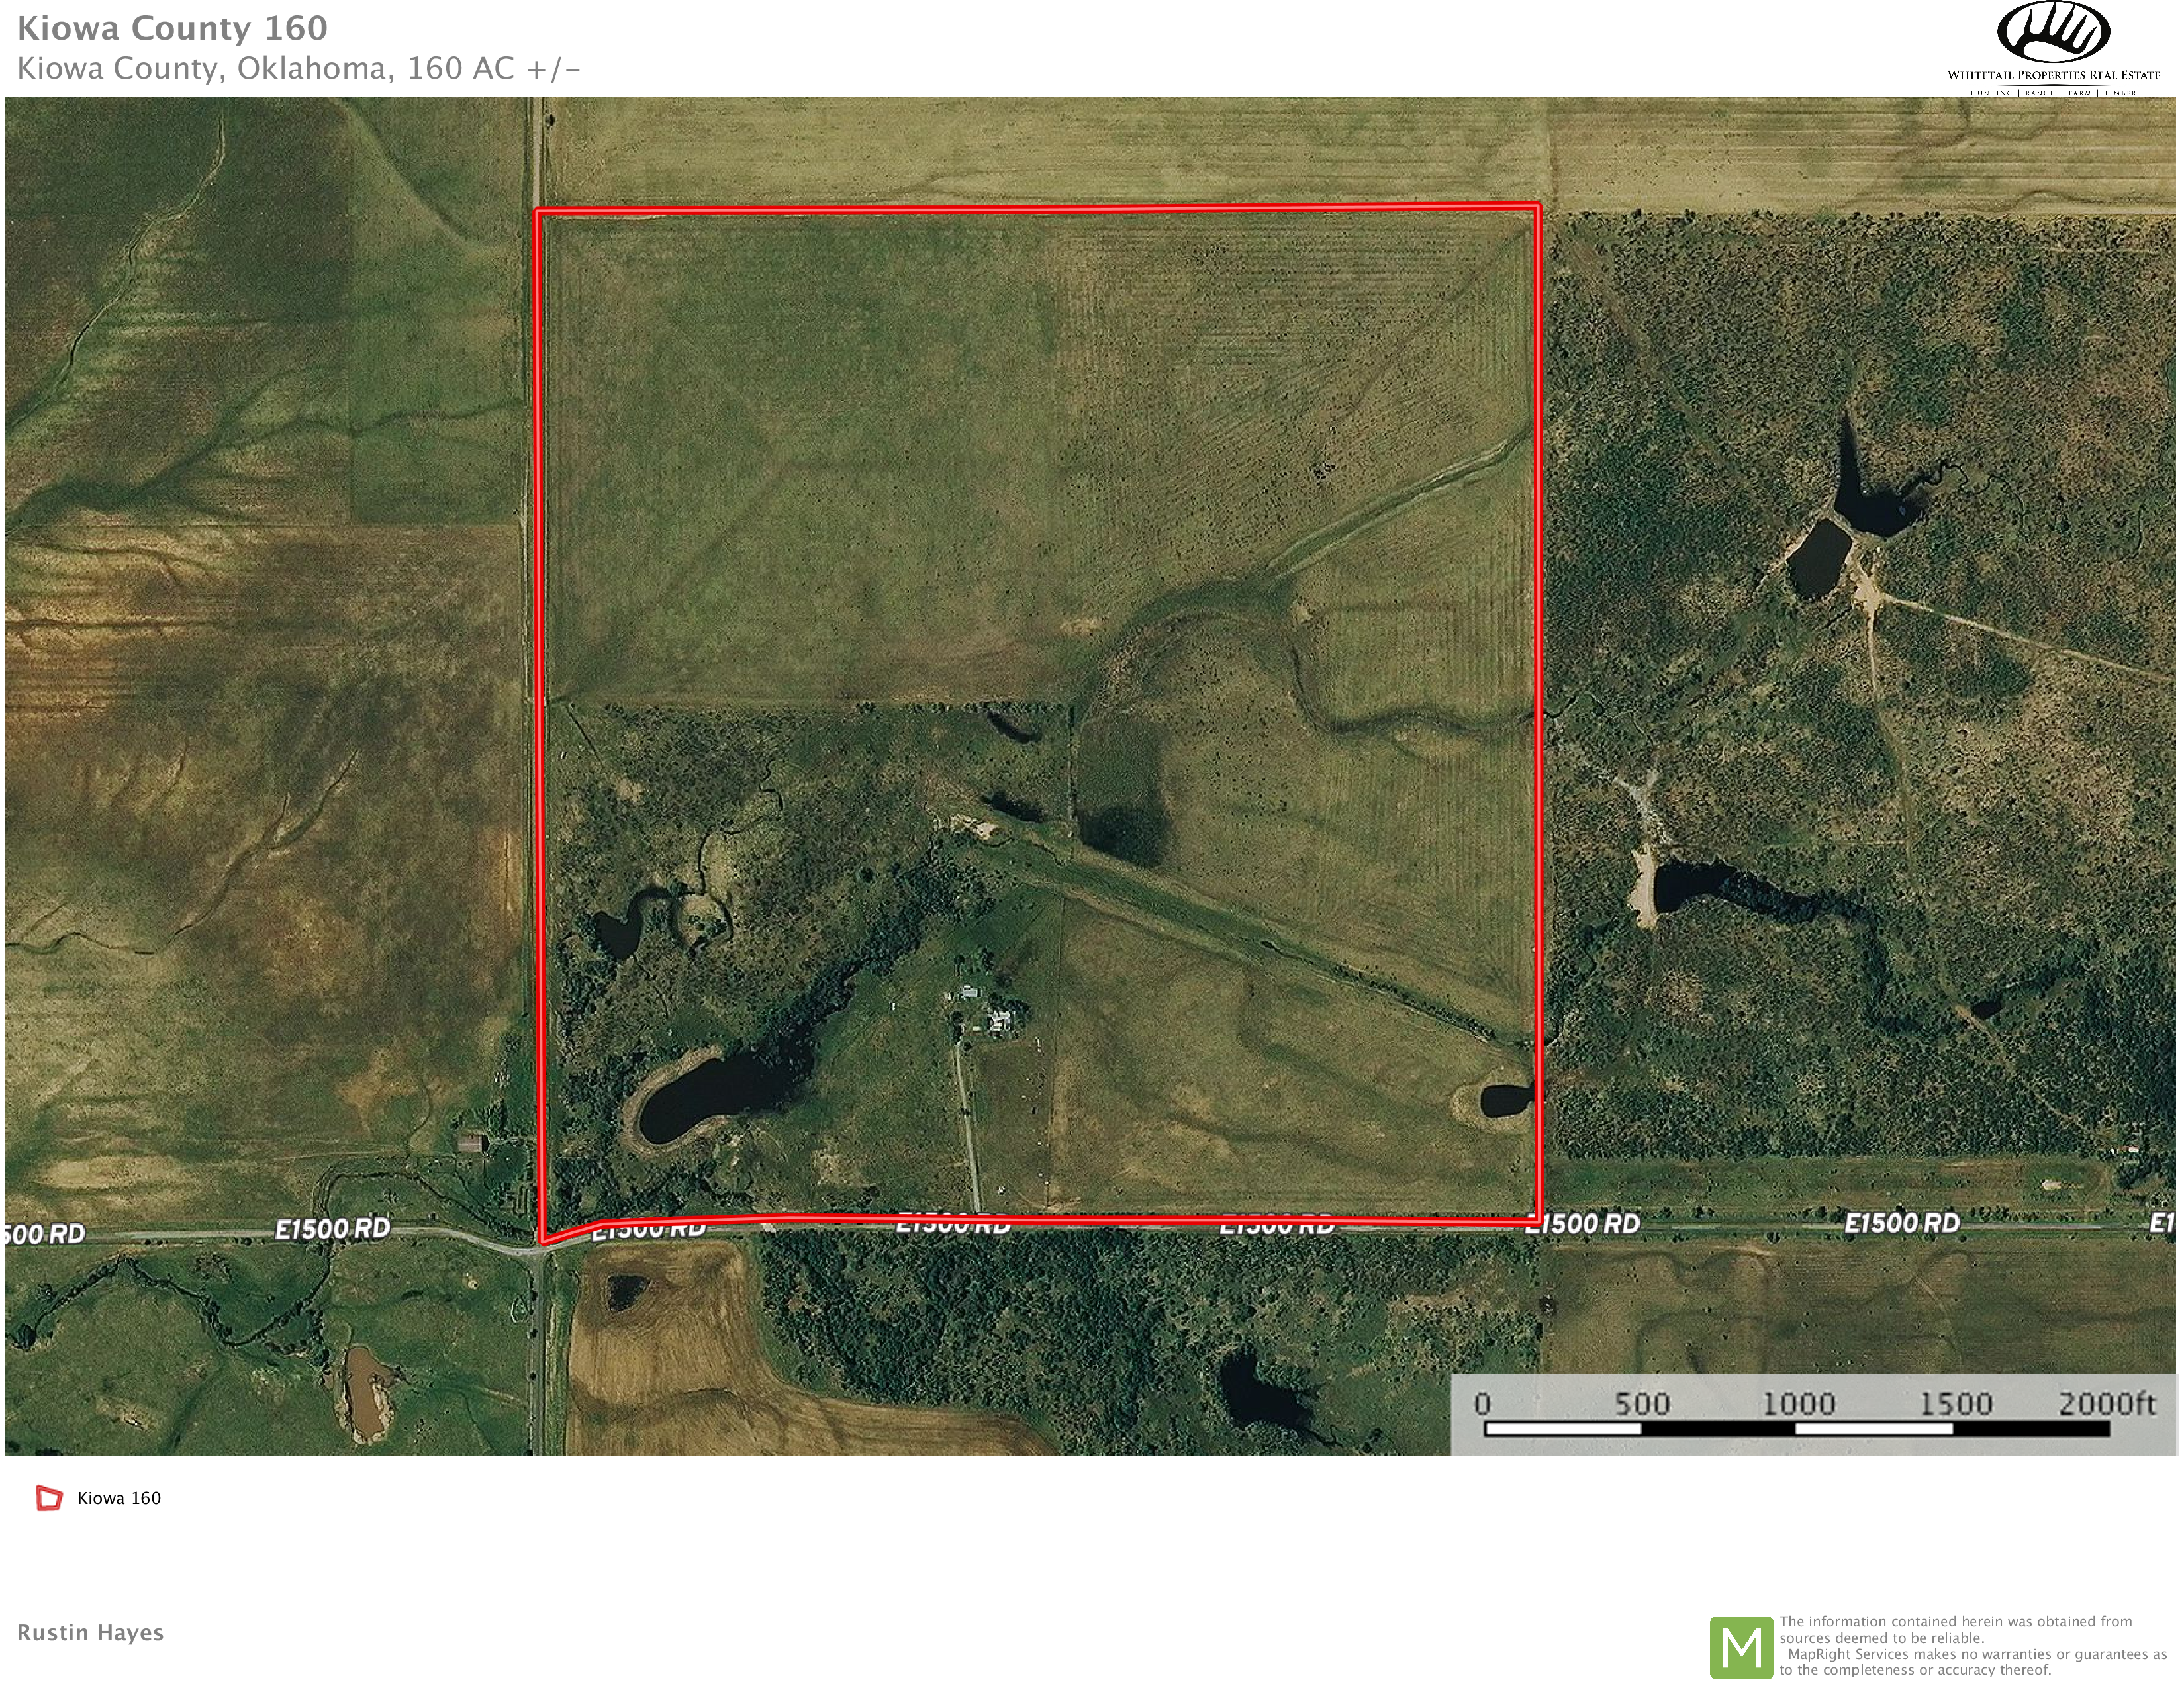Click the E1500 RD label west of intersection

coord(332,1228)
